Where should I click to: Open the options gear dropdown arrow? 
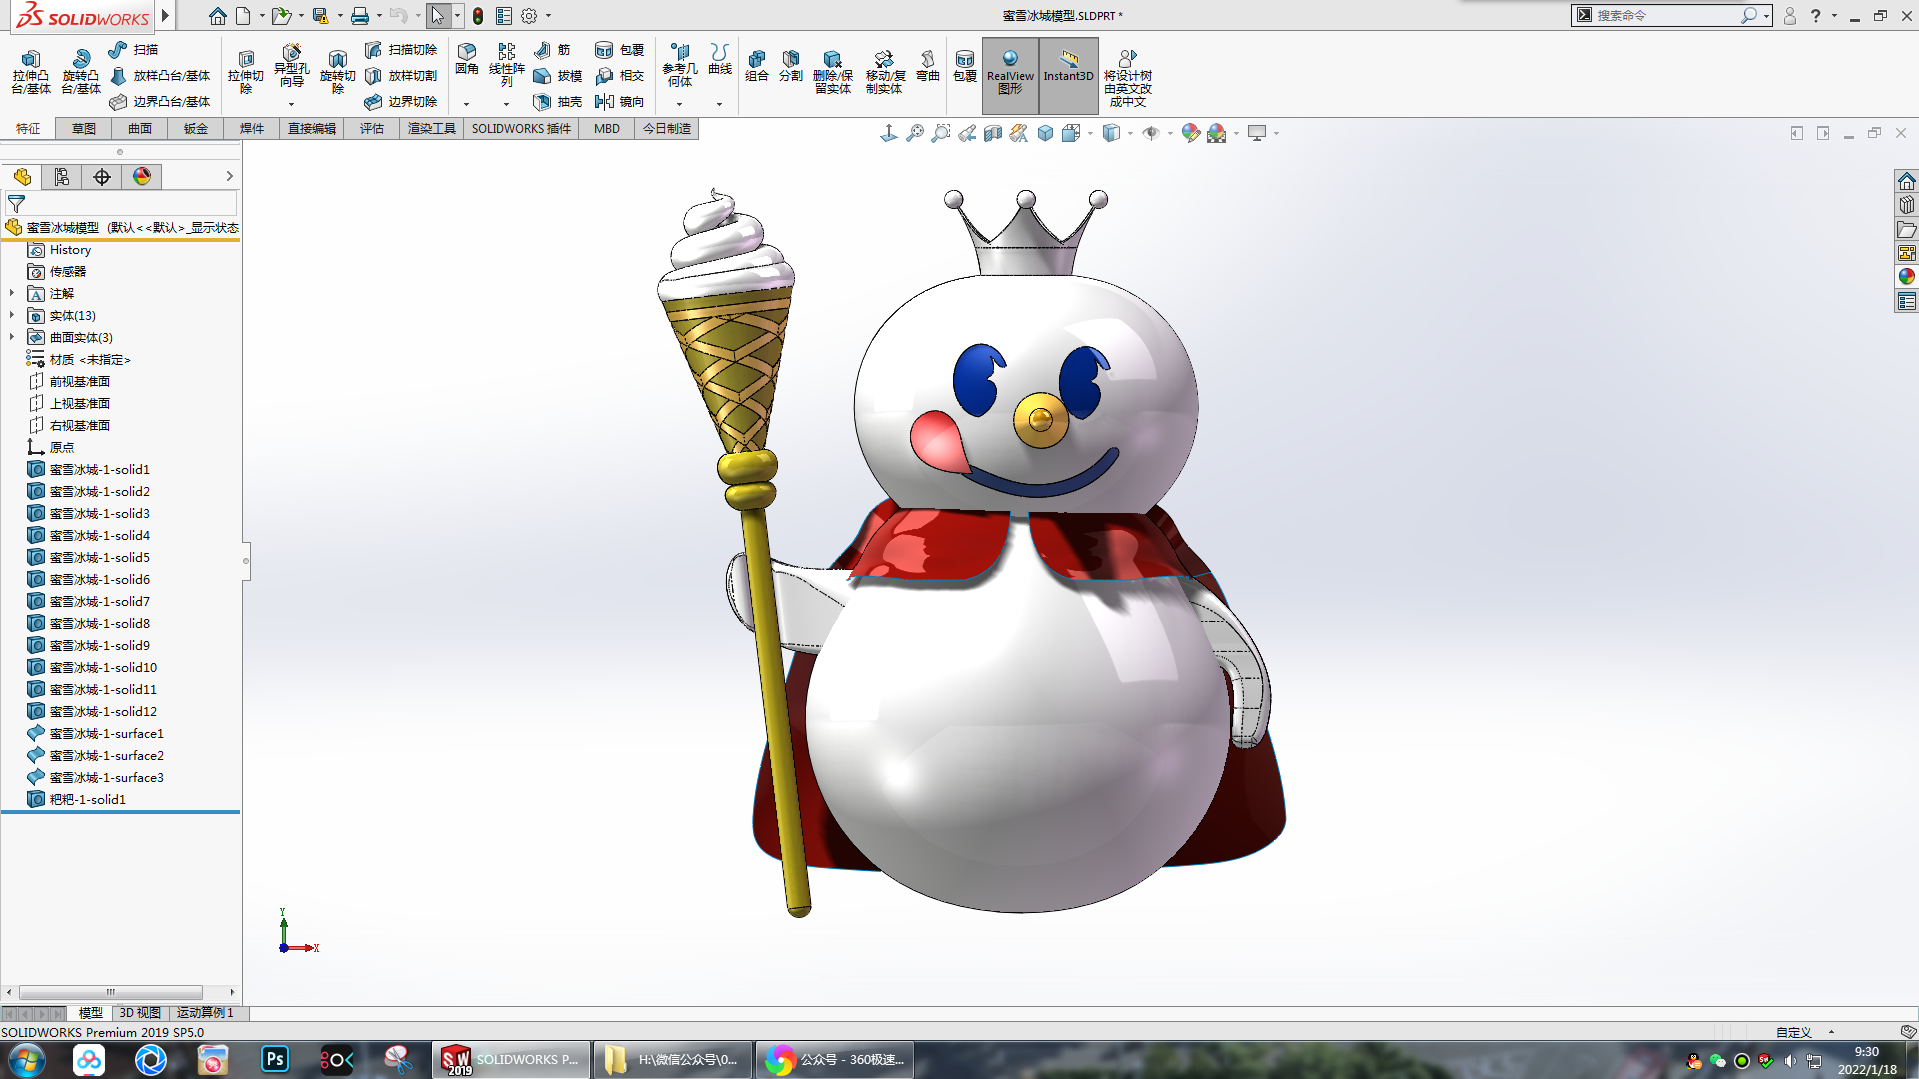(548, 16)
